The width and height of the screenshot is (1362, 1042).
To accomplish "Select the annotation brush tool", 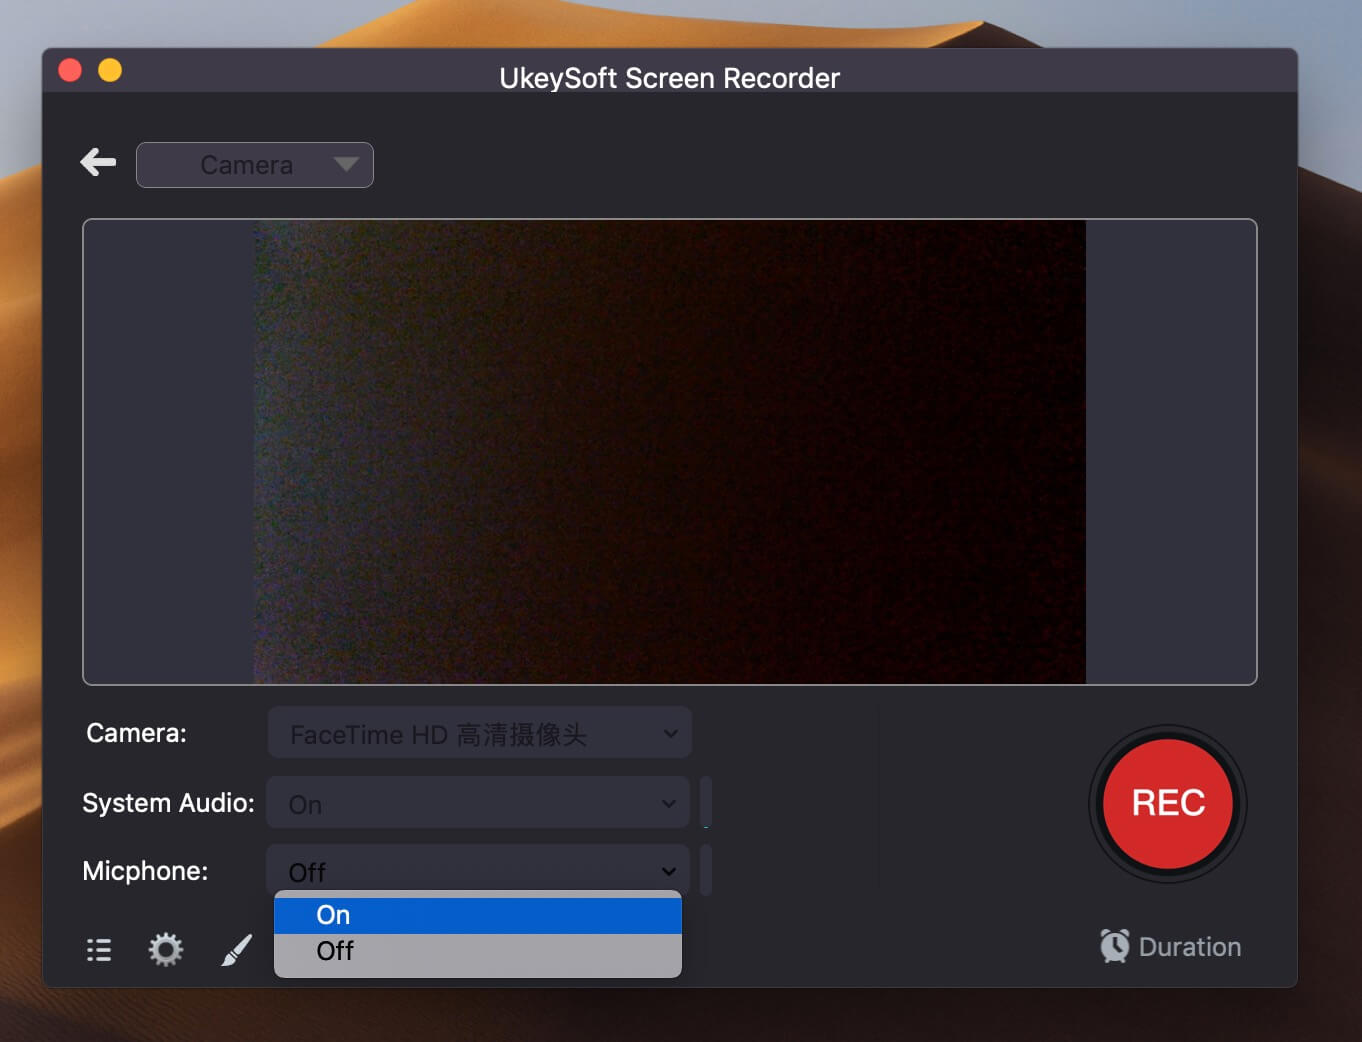I will [236, 949].
